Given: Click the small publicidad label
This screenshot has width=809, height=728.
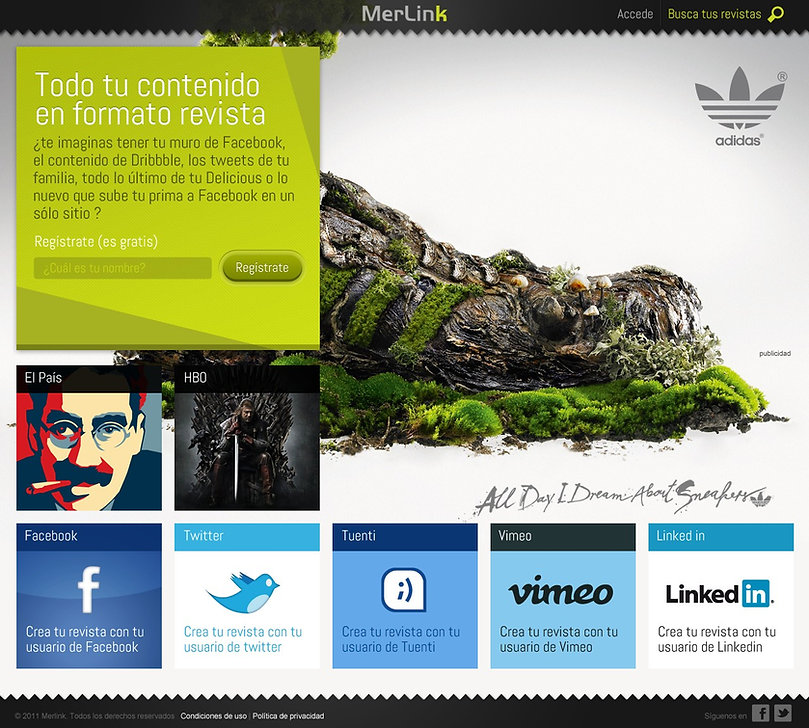Looking at the screenshot, I should pos(775,353).
